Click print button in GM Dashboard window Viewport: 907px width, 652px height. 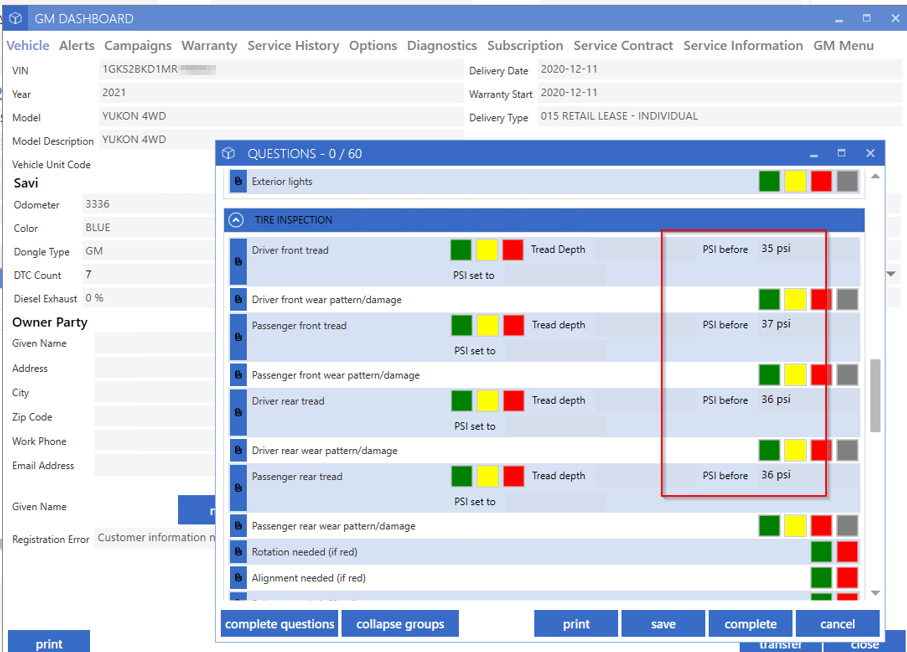pos(49,642)
